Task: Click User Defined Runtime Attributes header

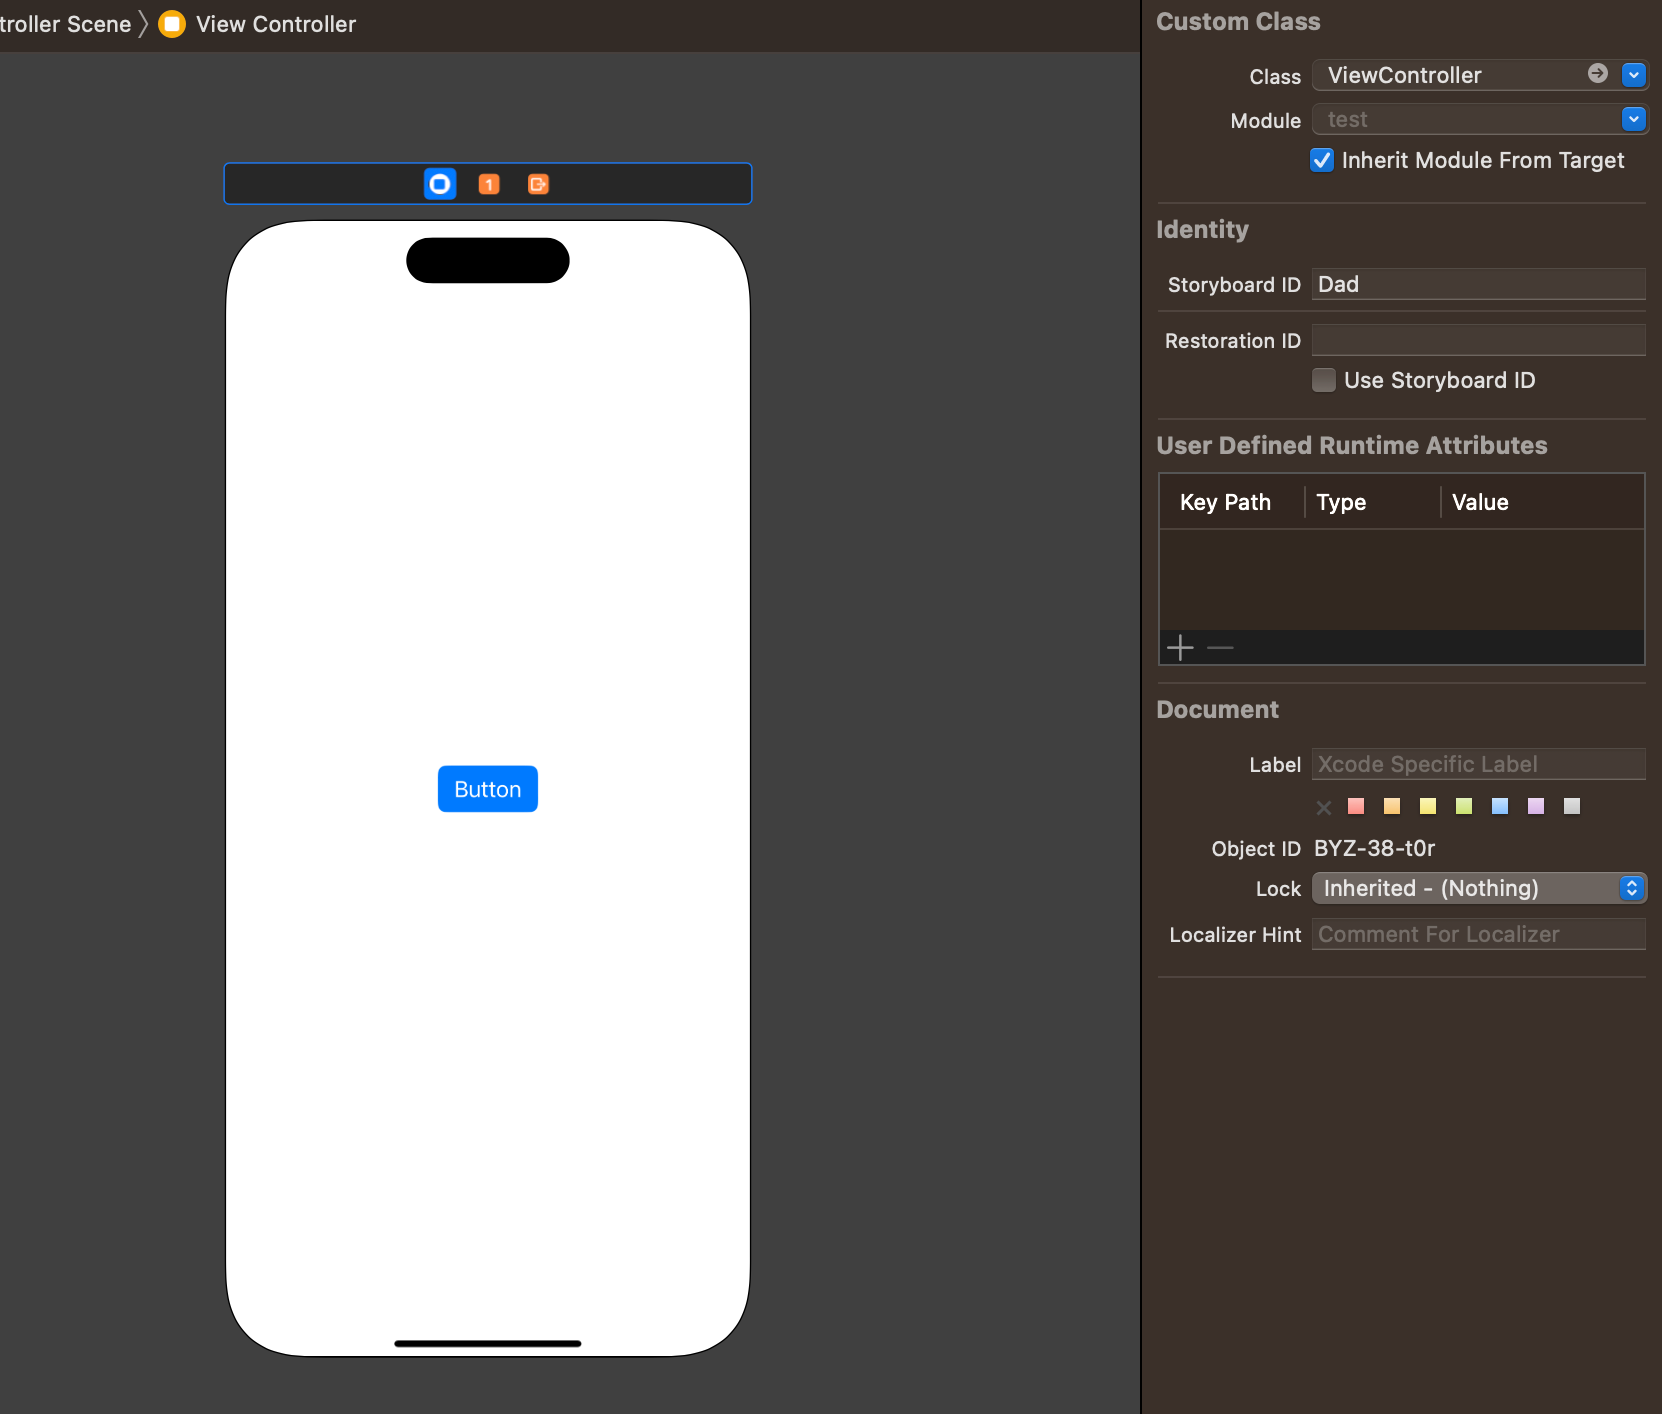Action: (1352, 446)
